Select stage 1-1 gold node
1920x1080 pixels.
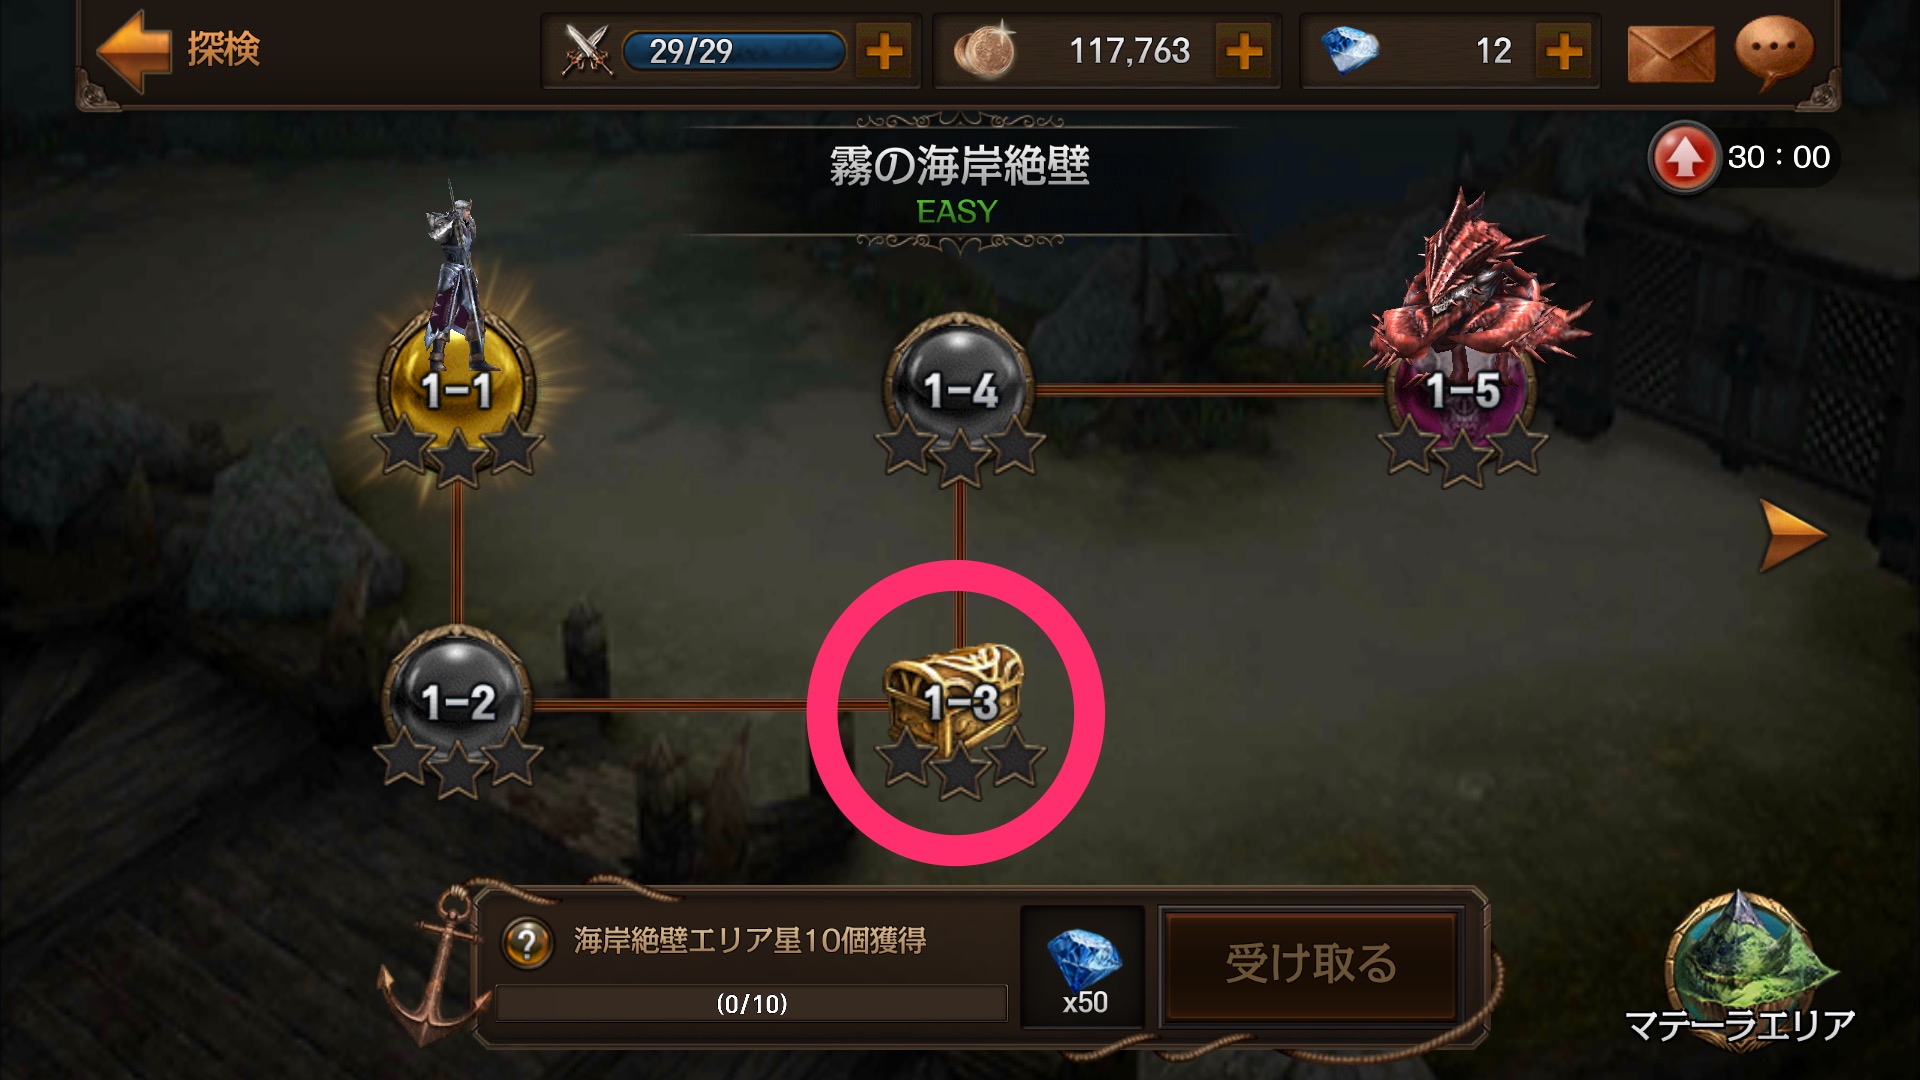tap(457, 388)
